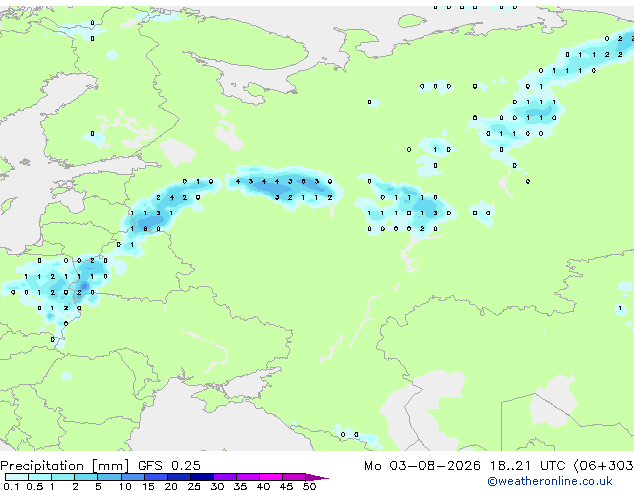634x490 pixels.
Task: Click the 45–50 mm legend color segment
Action: coord(294,477)
